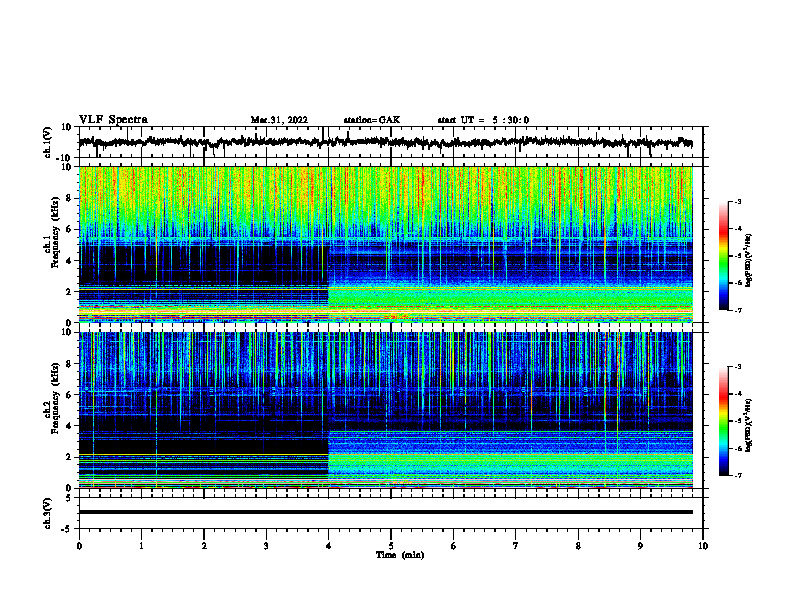Click time axis tick label "0"
This screenshot has width=792, height=612.
pos(79,546)
